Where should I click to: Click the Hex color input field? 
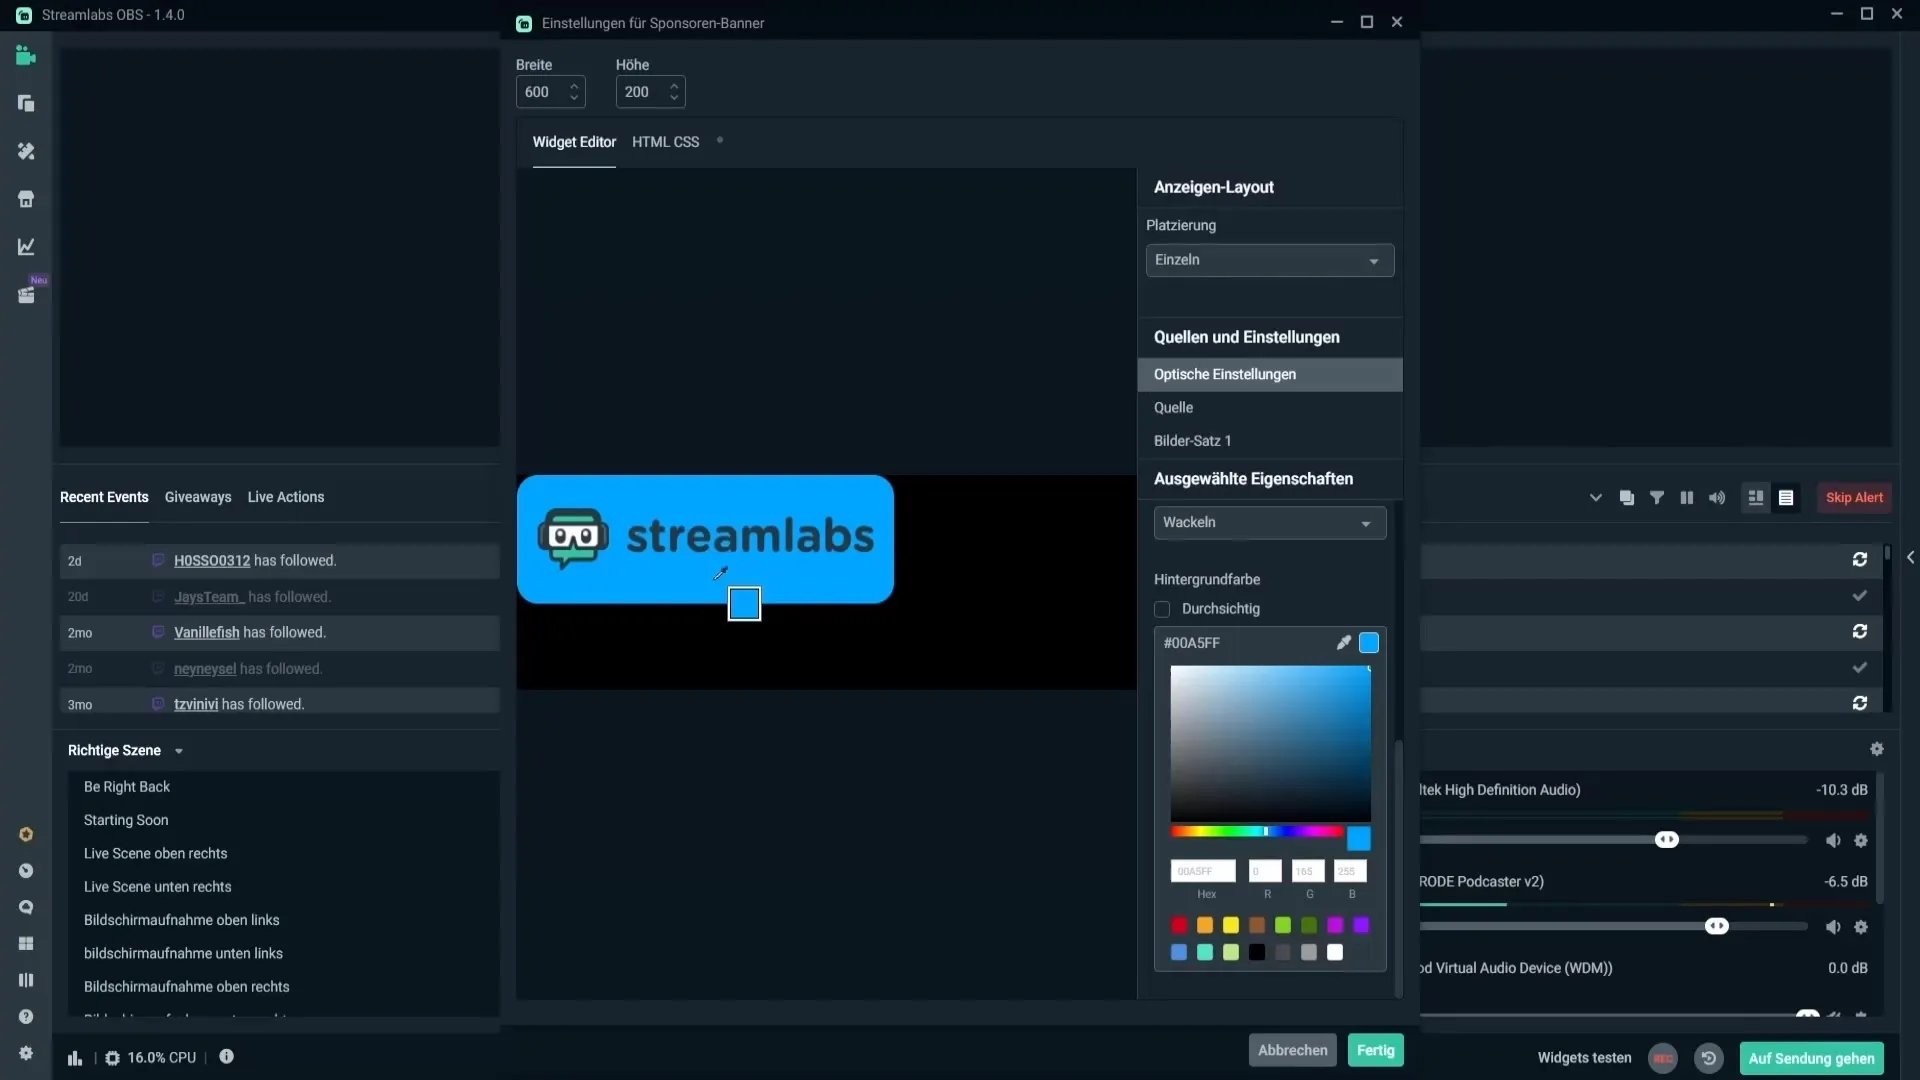pyautogui.click(x=1203, y=872)
